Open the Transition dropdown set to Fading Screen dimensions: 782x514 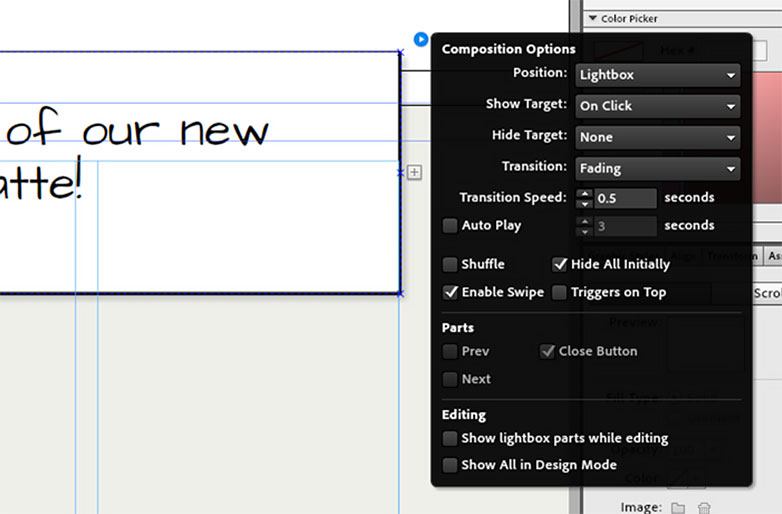[657, 169]
